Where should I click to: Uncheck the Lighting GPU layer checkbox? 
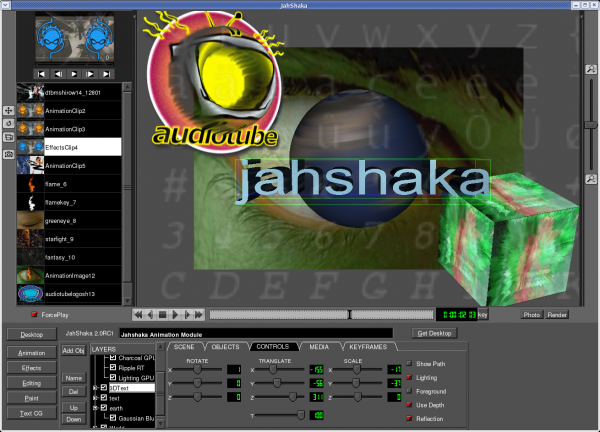coord(113,378)
